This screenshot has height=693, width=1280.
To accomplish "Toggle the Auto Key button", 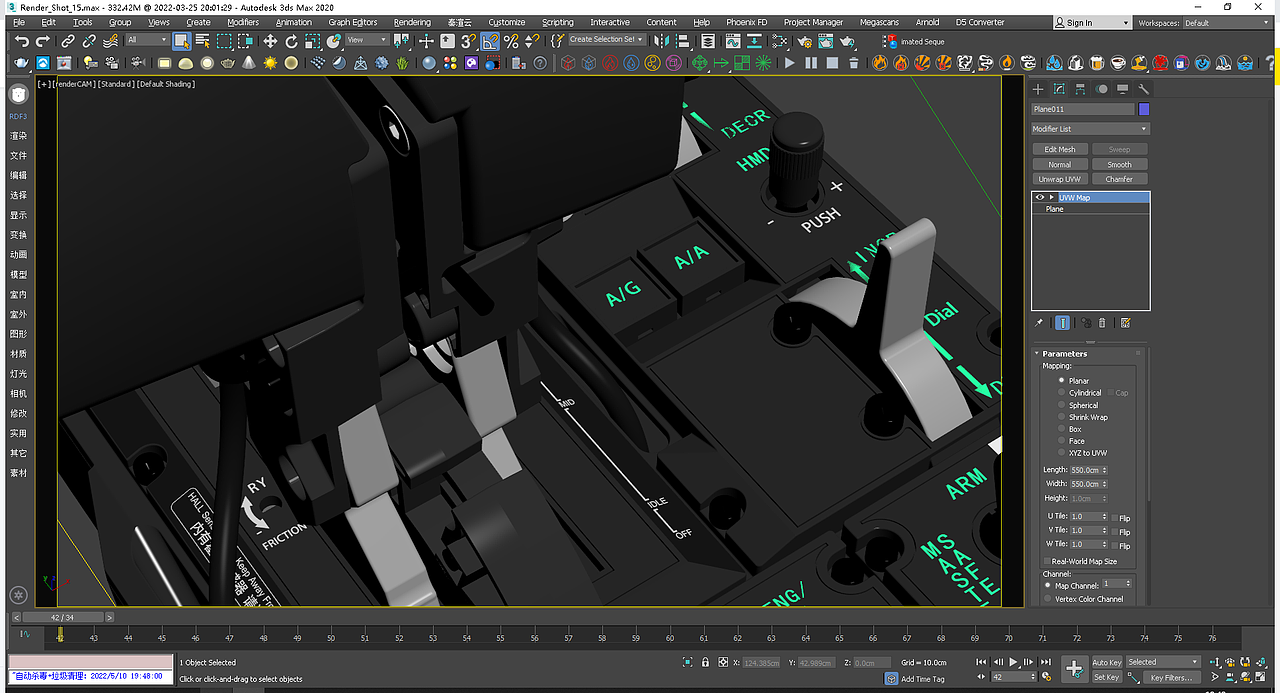I will pyautogui.click(x=1106, y=662).
